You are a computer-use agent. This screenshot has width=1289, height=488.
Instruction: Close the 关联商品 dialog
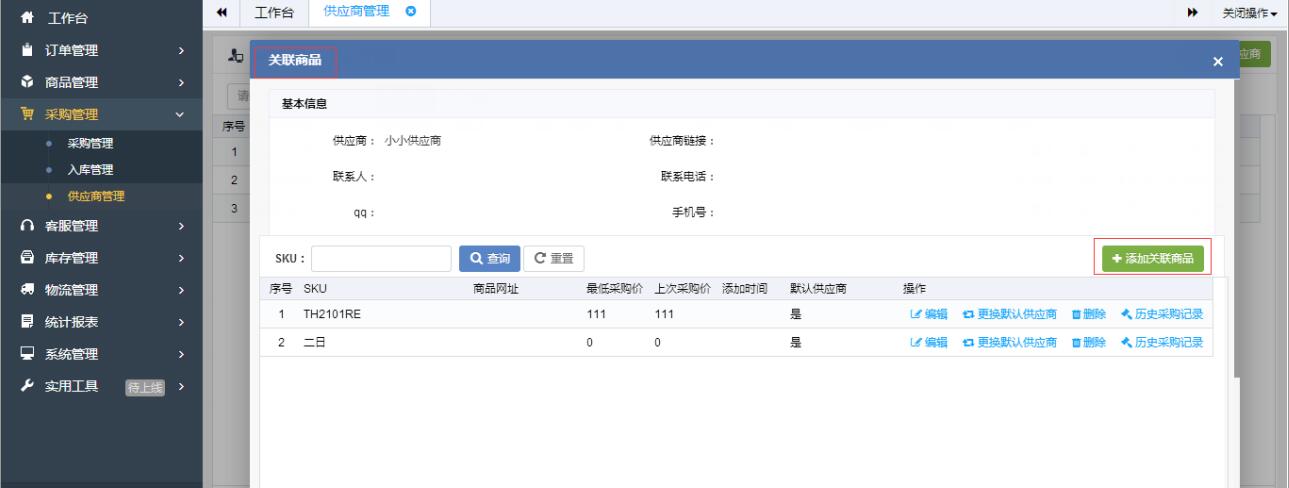click(1217, 62)
